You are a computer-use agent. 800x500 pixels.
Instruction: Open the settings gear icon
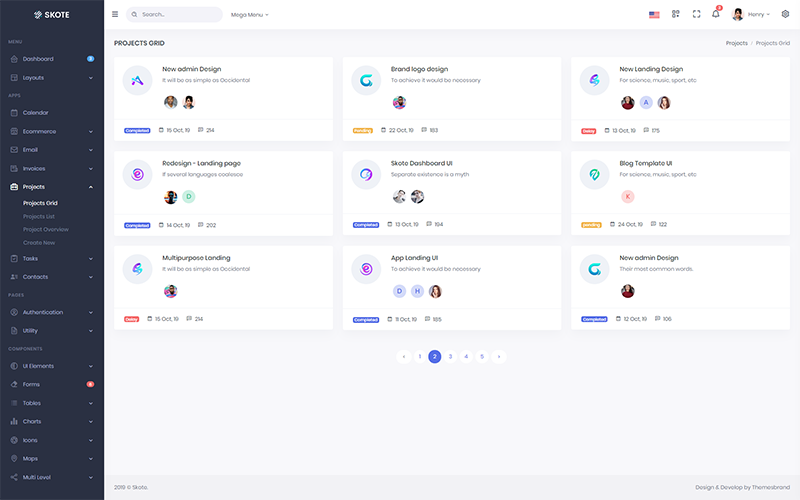(785, 14)
